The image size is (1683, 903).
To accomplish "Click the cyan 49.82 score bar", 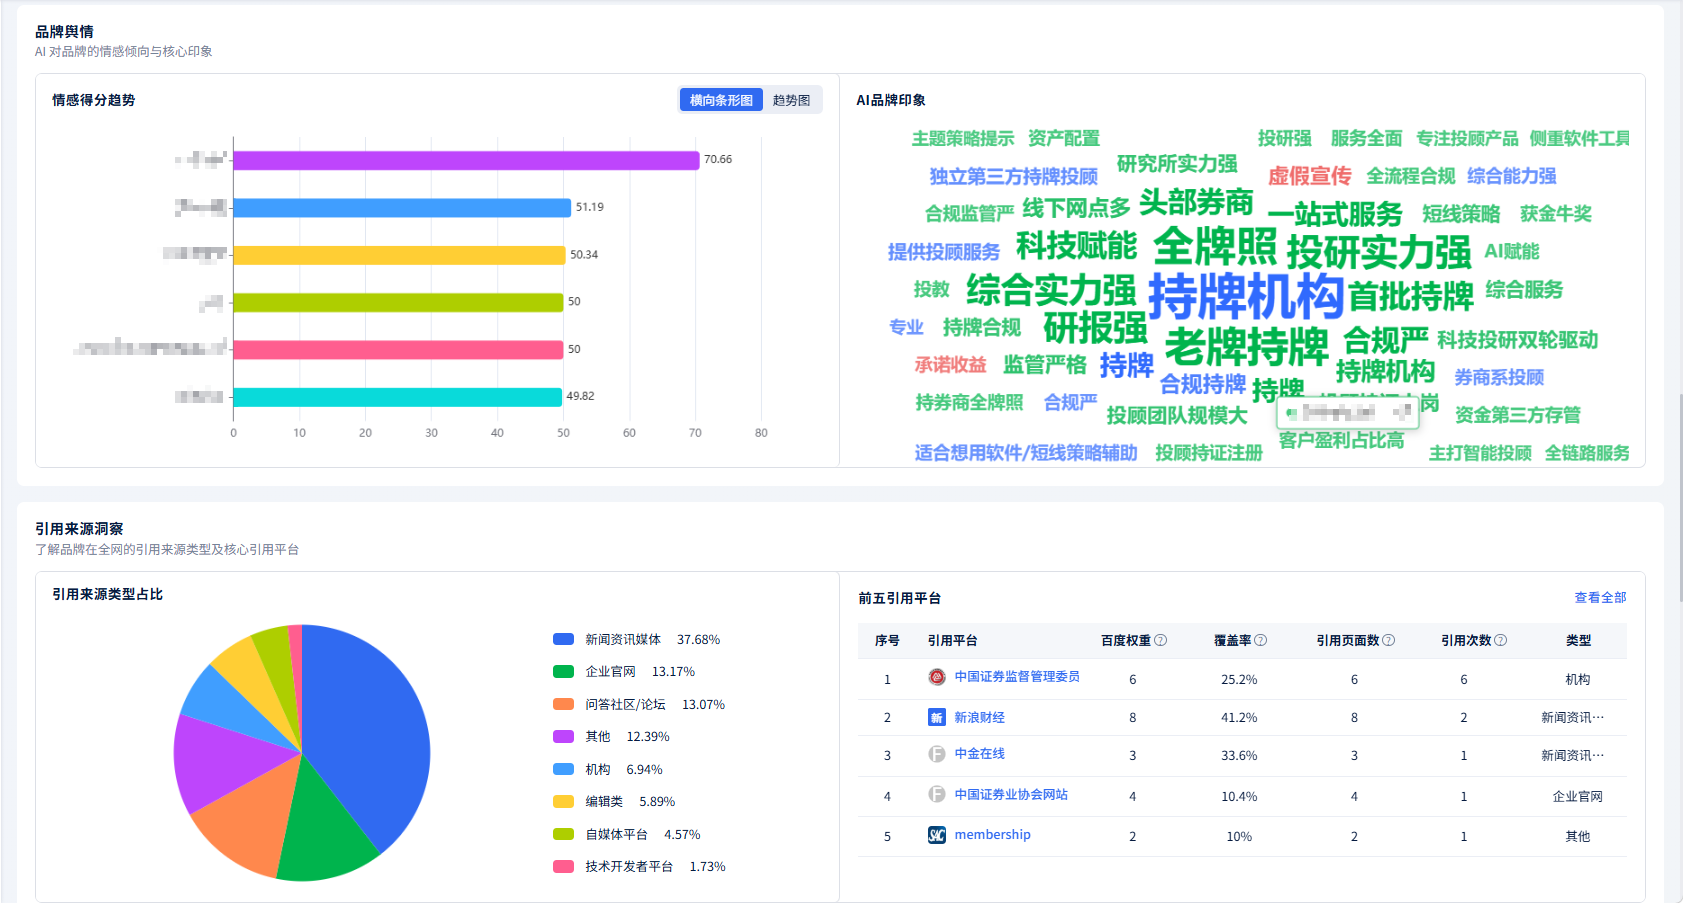I will (397, 397).
